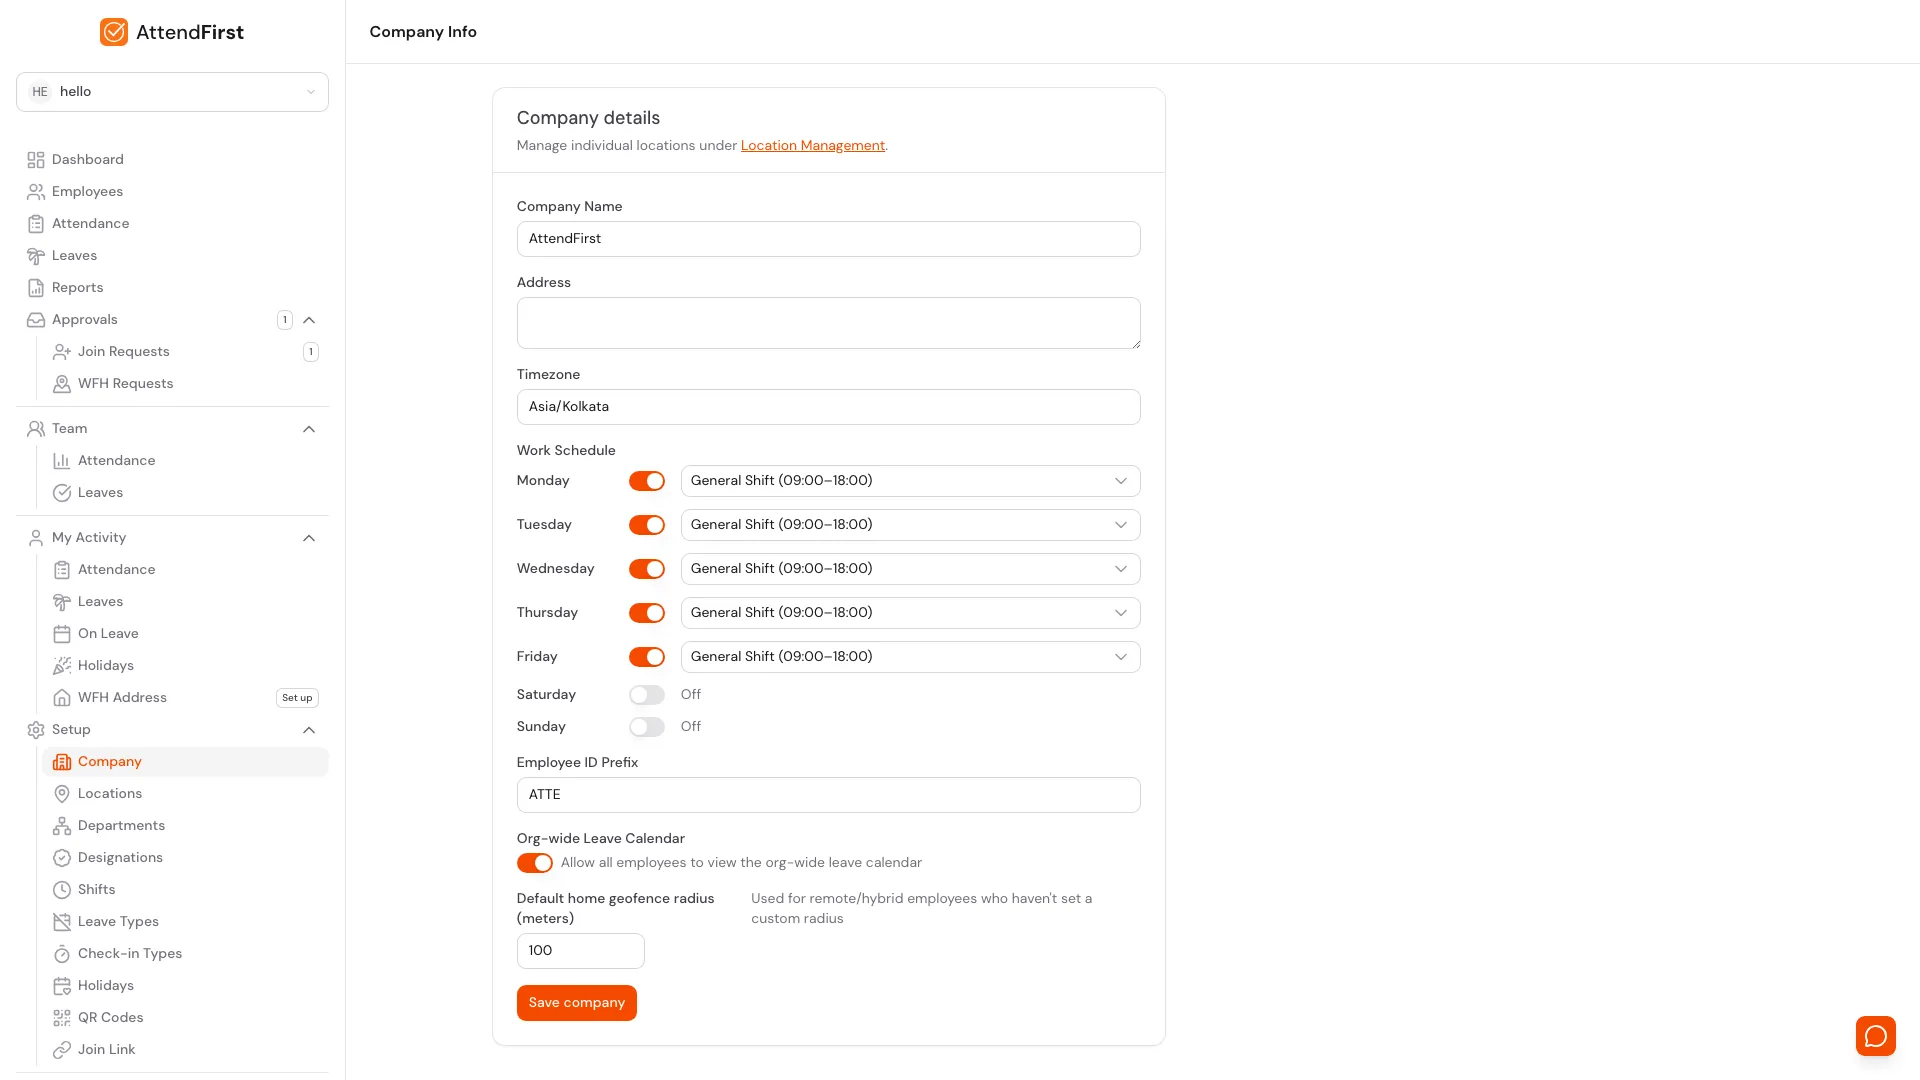Click the Join Requests user-plus icon
Screen dimensions: 1920x1080
(62, 352)
